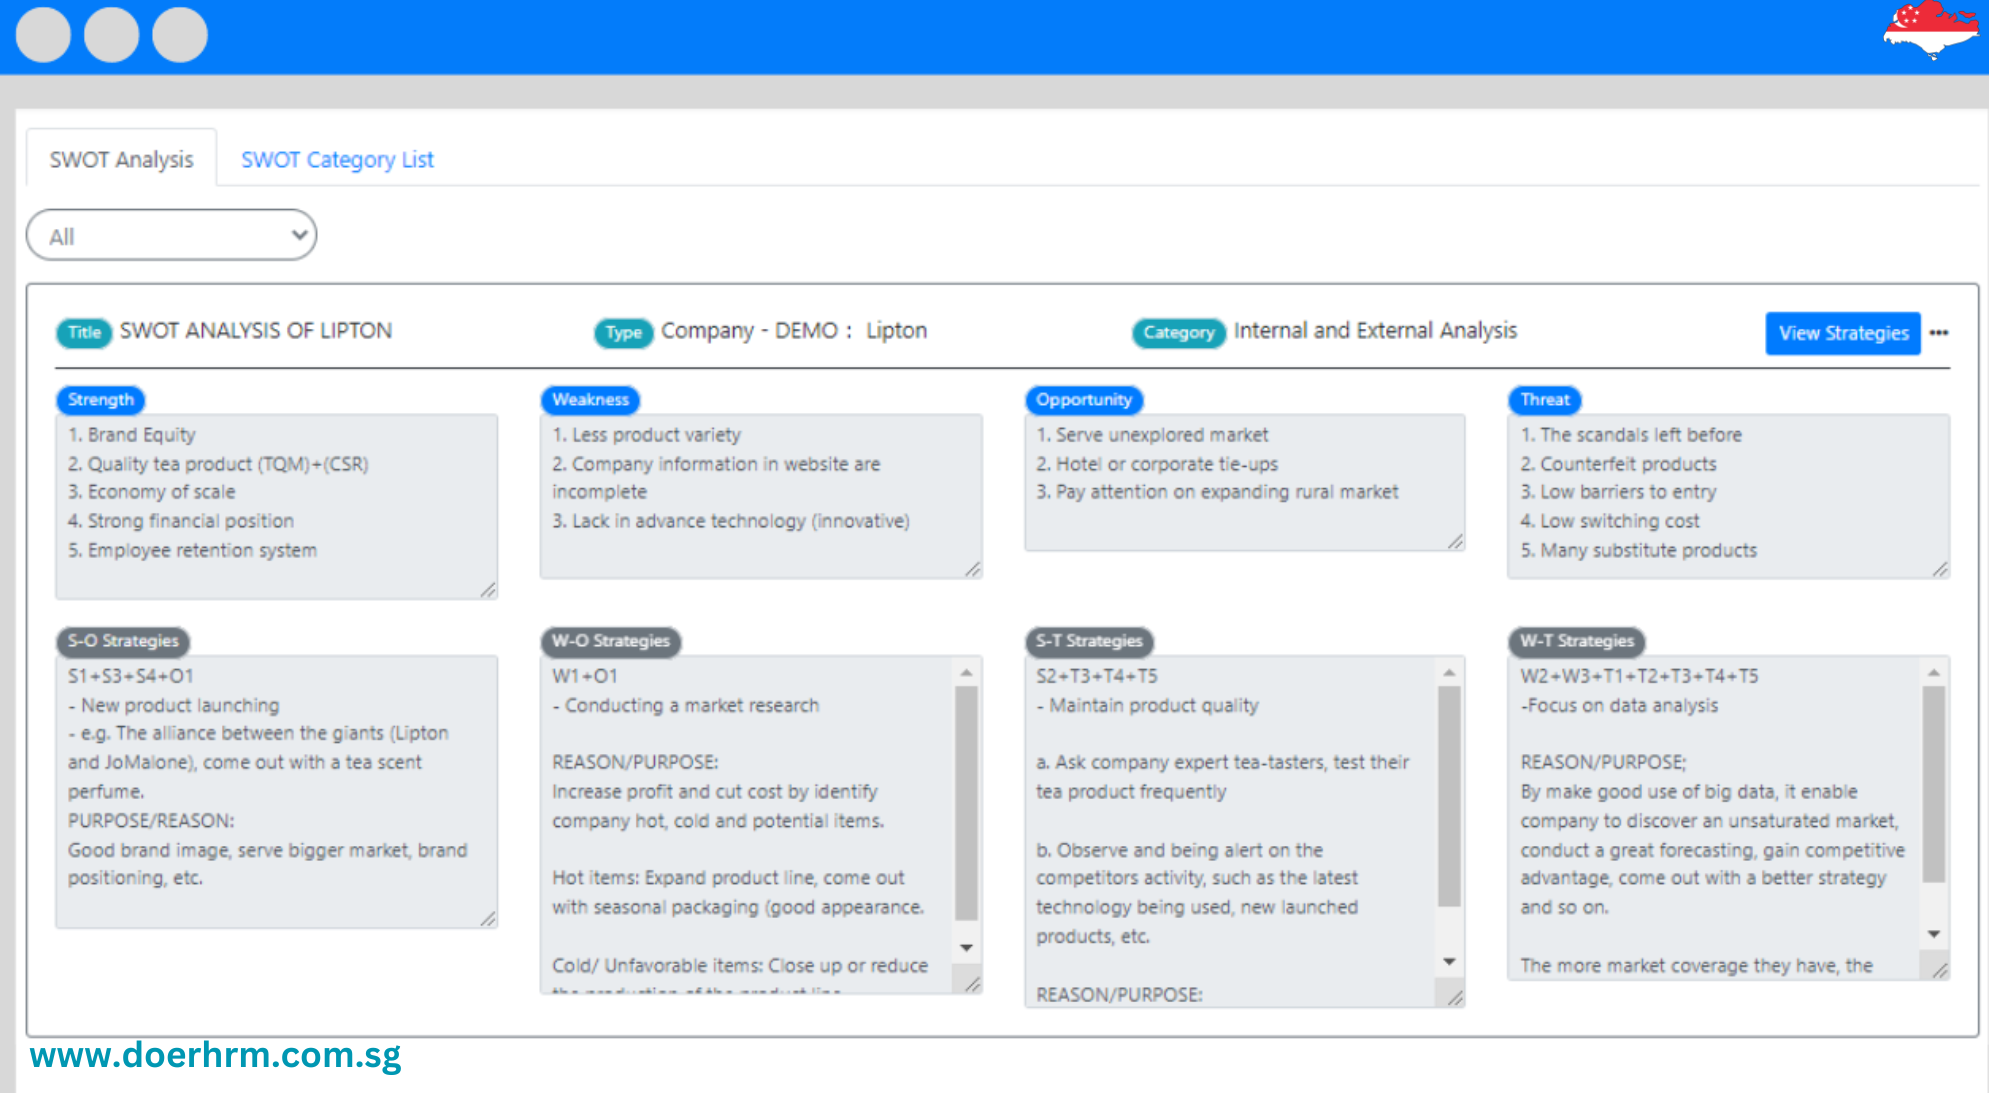Screen dimensions: 1989x1093
Task: Open the www.doerhrm.com.sg link
Action: pyautogui.click(x=215, y=1055)
